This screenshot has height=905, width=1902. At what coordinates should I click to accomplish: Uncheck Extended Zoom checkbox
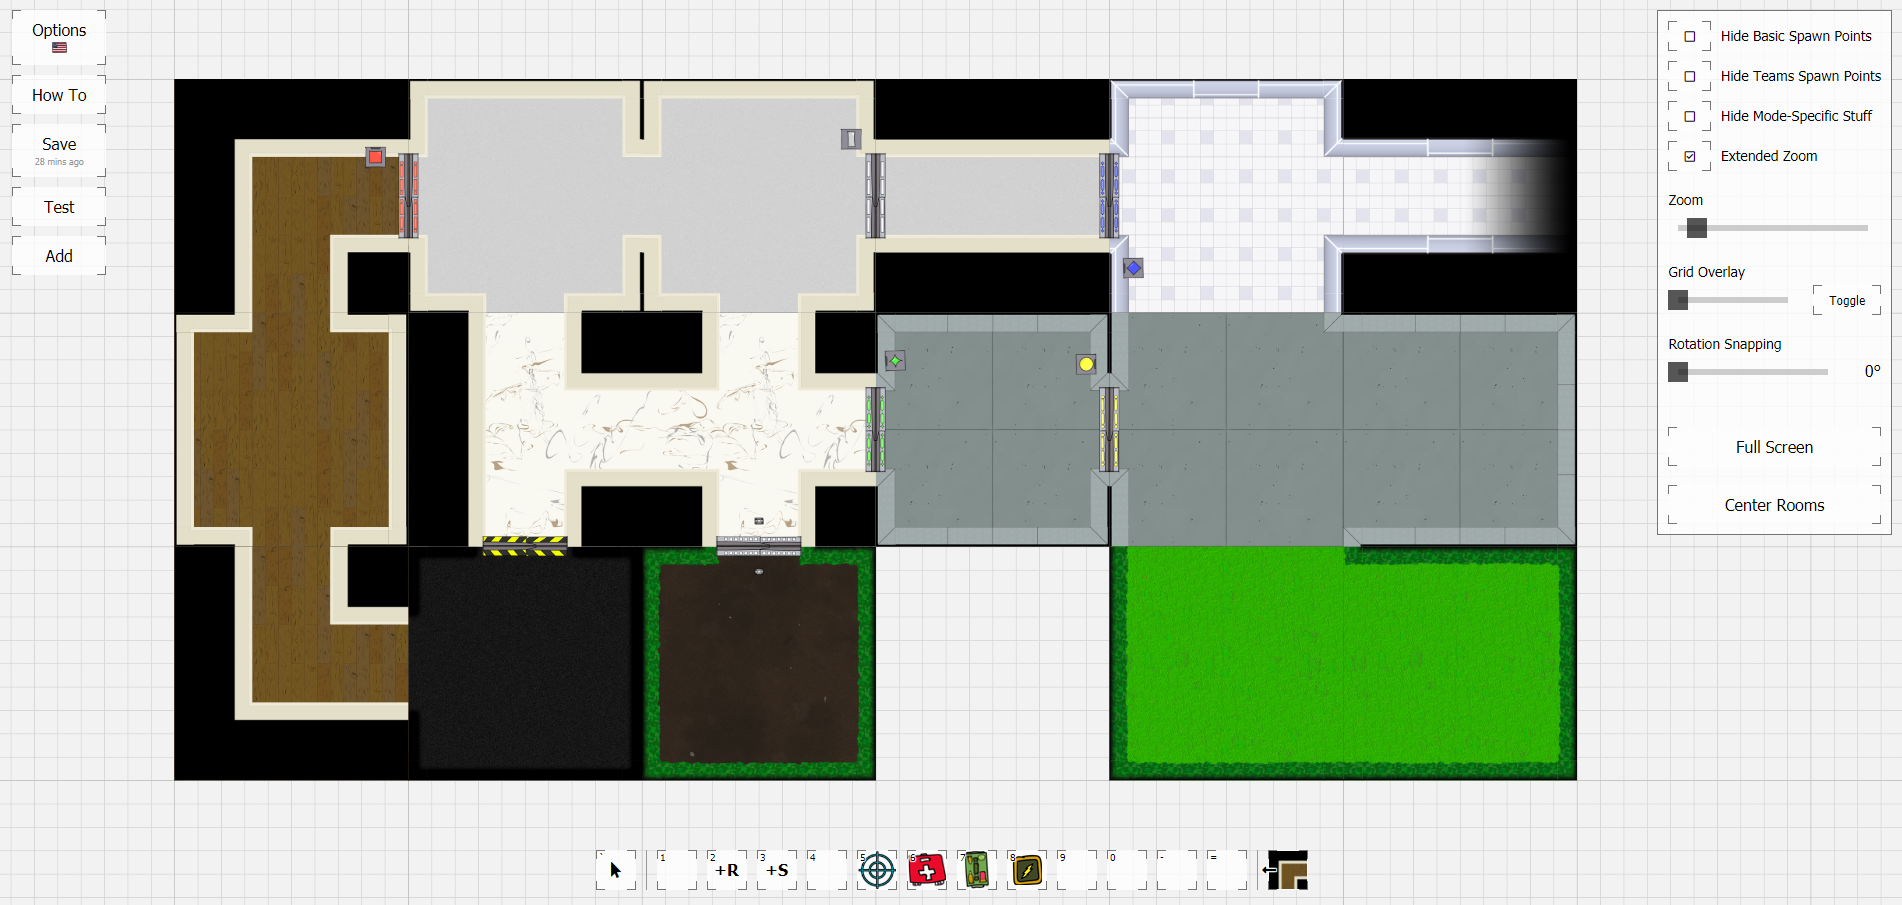pos(1690,156)
